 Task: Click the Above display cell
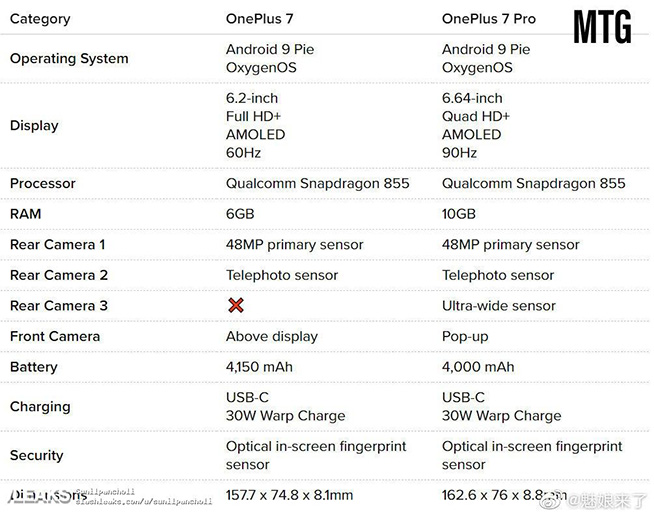pyautogui.click(x=272, y=337)
